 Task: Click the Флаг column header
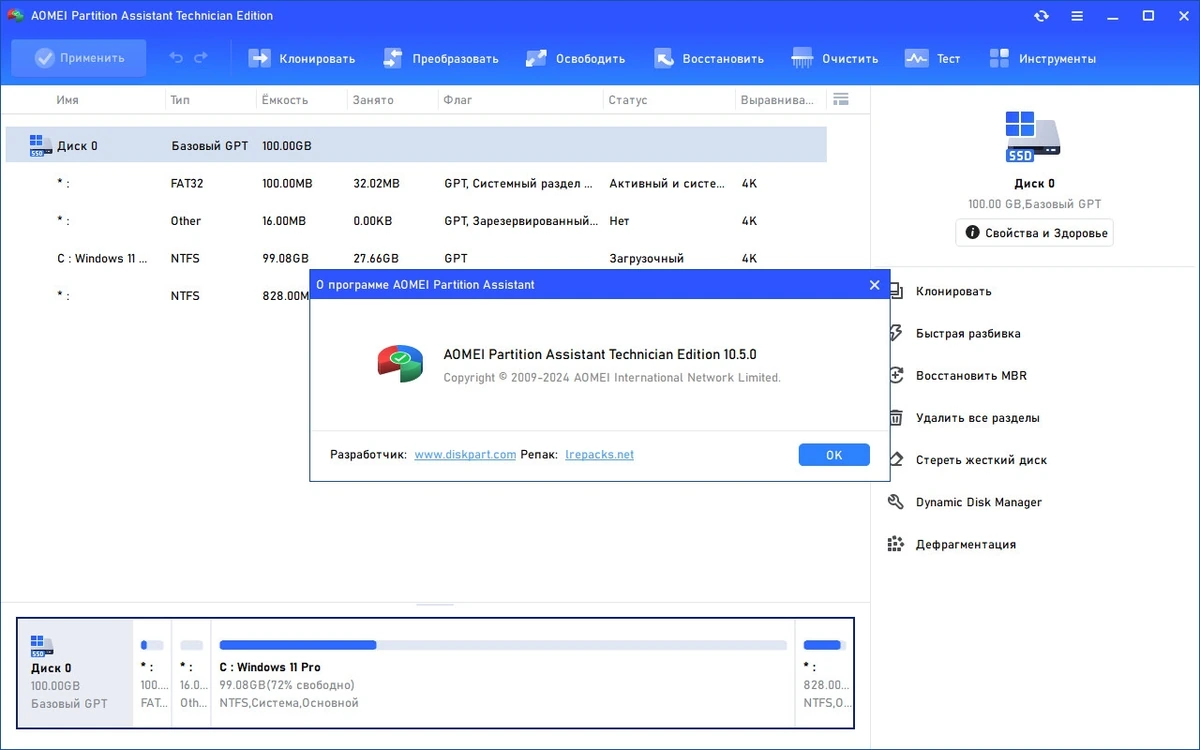point(458,100)
